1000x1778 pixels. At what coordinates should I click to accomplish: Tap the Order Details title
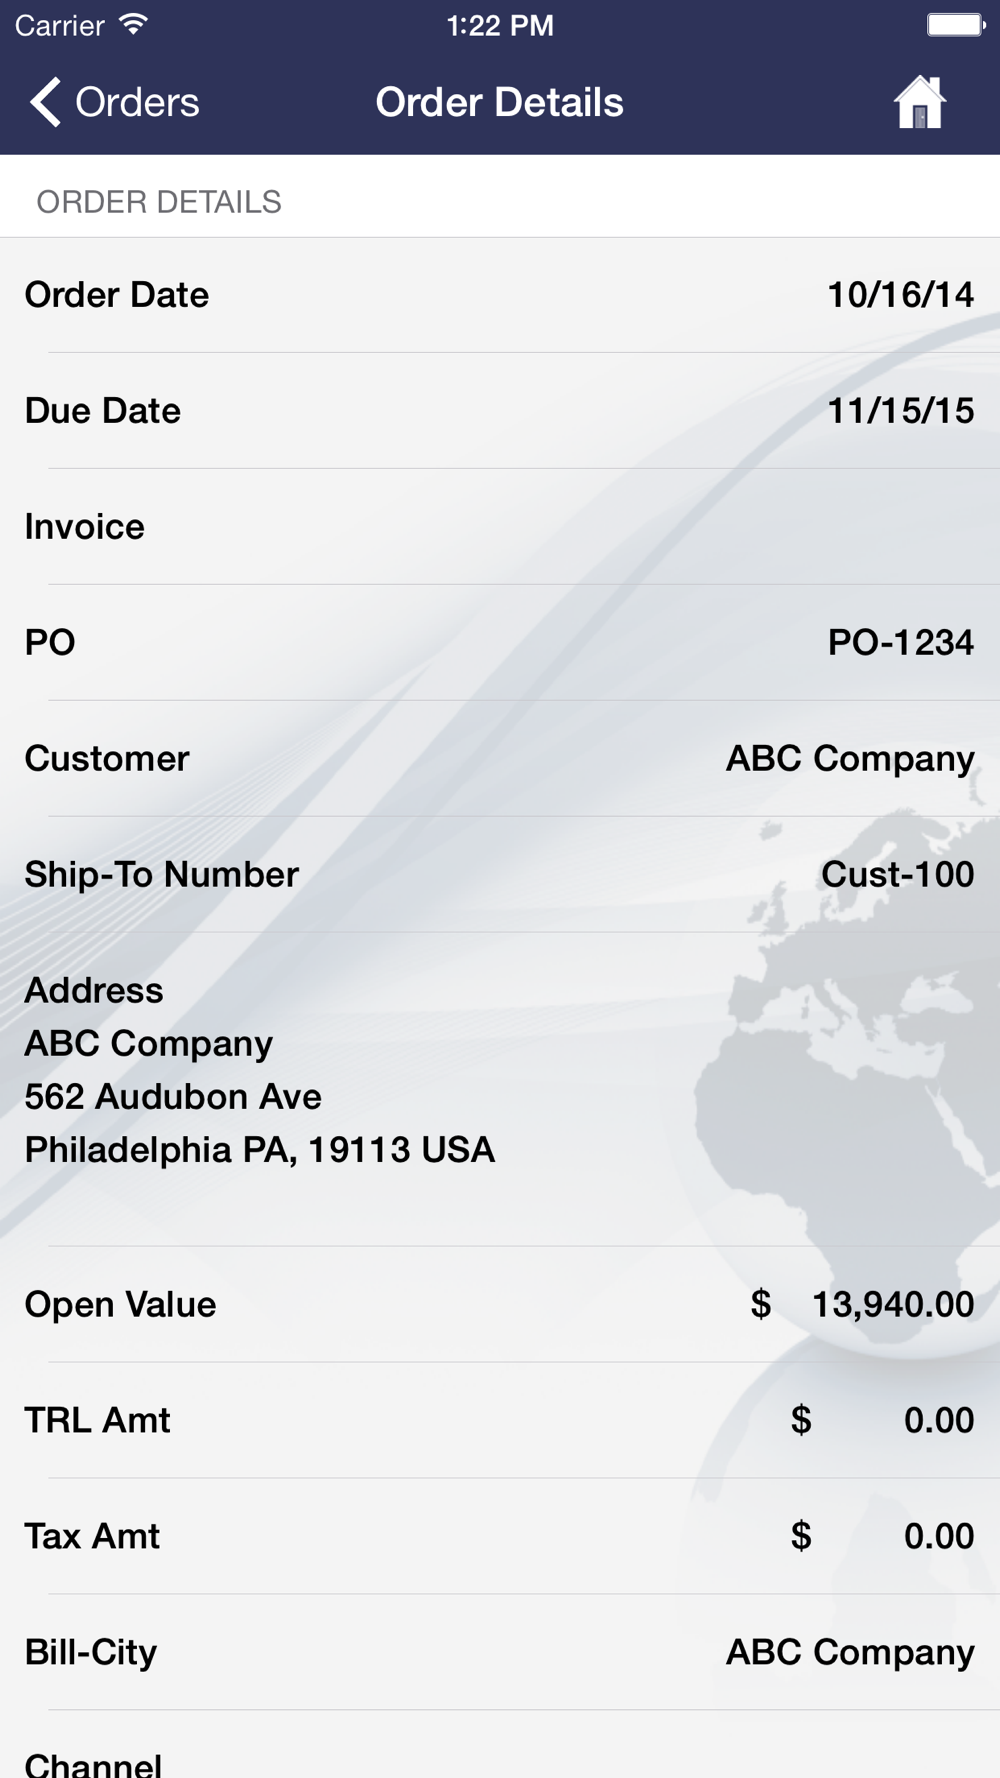click(499, 102)
